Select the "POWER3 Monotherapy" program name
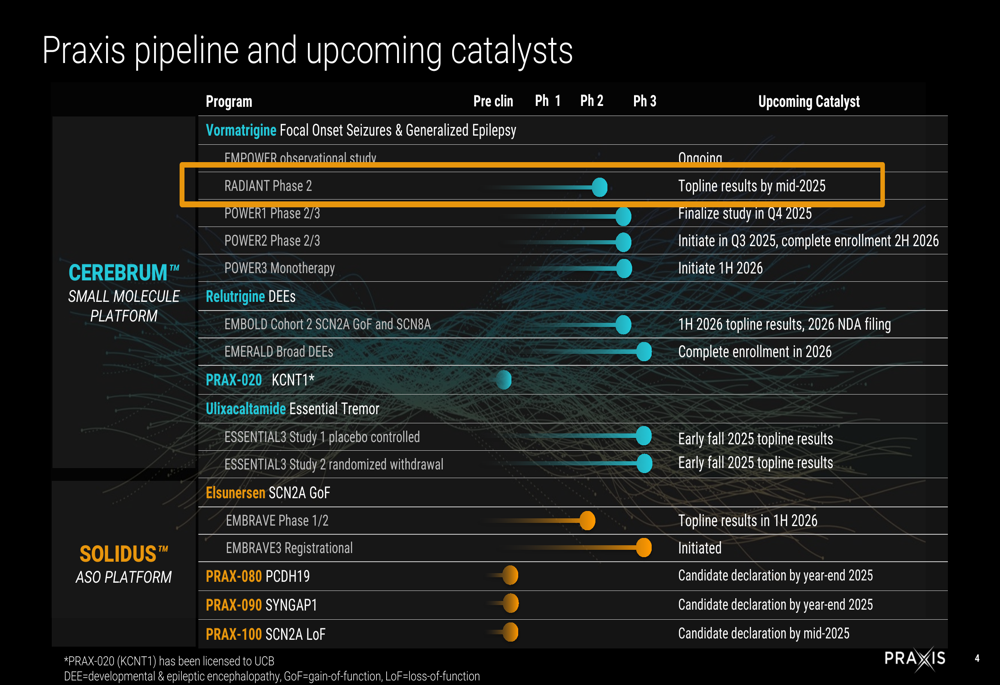The width and height of the screenshot is (1000, 685). (x=279, y=268)
